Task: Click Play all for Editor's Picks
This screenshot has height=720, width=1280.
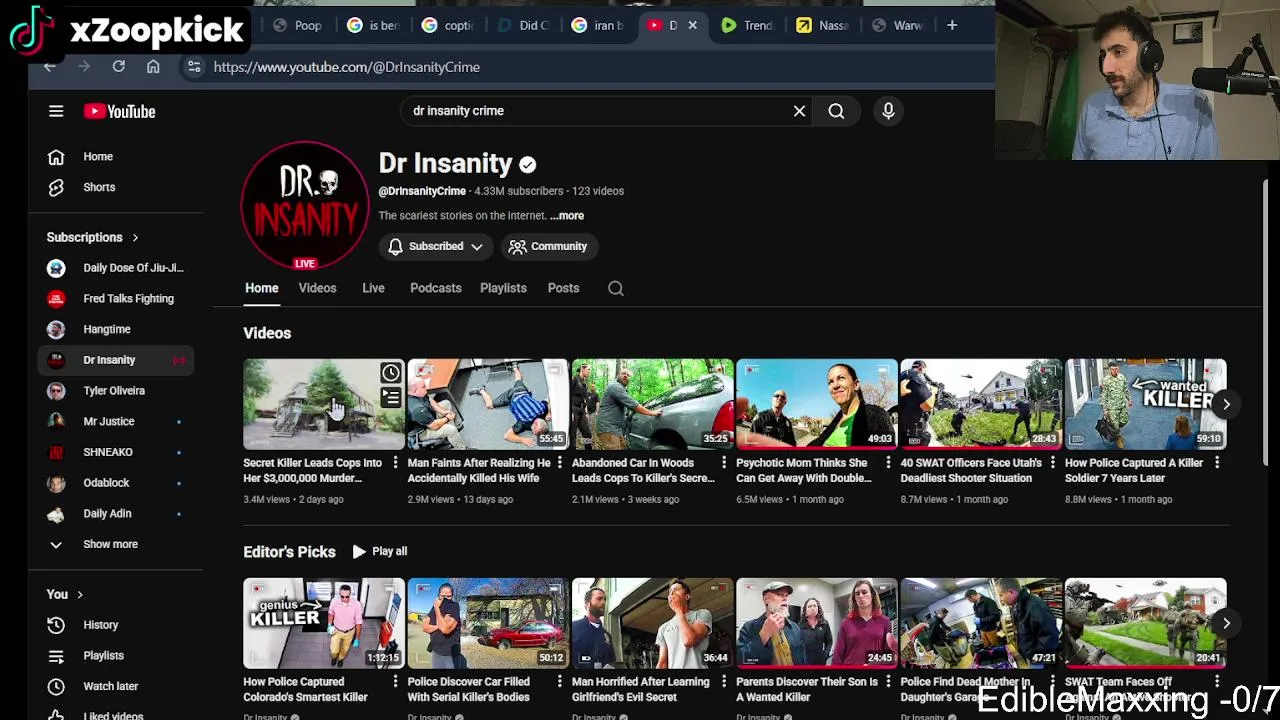Action: point(380,551)
